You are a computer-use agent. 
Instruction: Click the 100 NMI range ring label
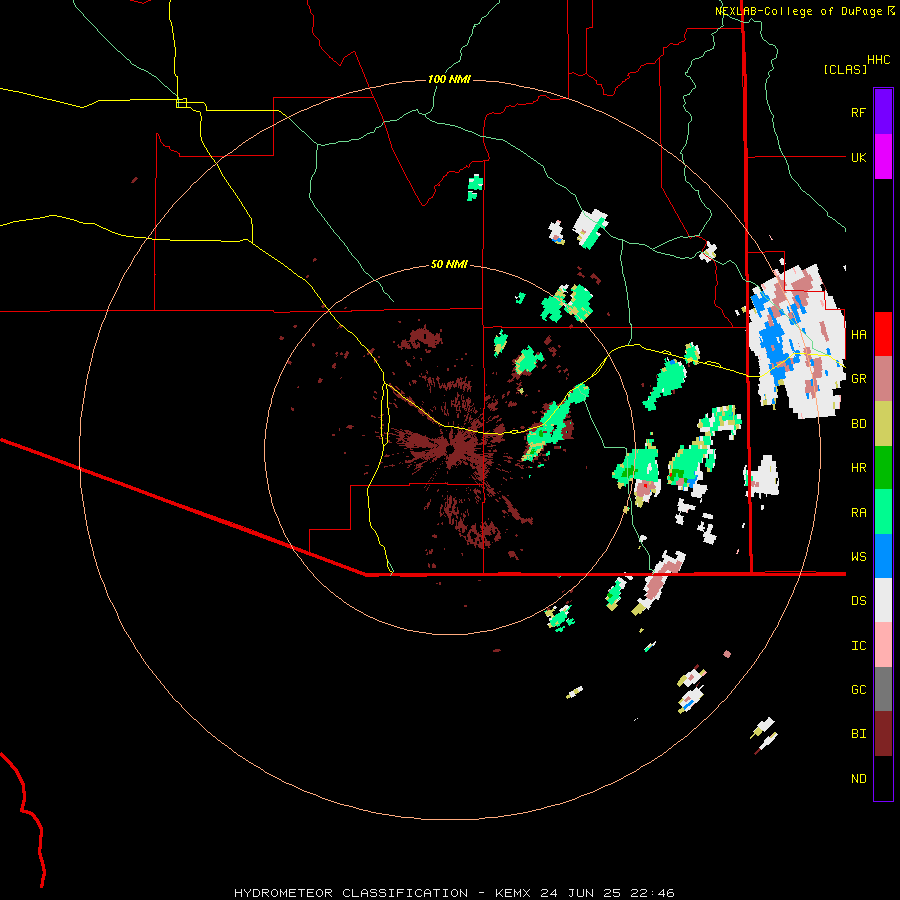[x=449, y=79]
